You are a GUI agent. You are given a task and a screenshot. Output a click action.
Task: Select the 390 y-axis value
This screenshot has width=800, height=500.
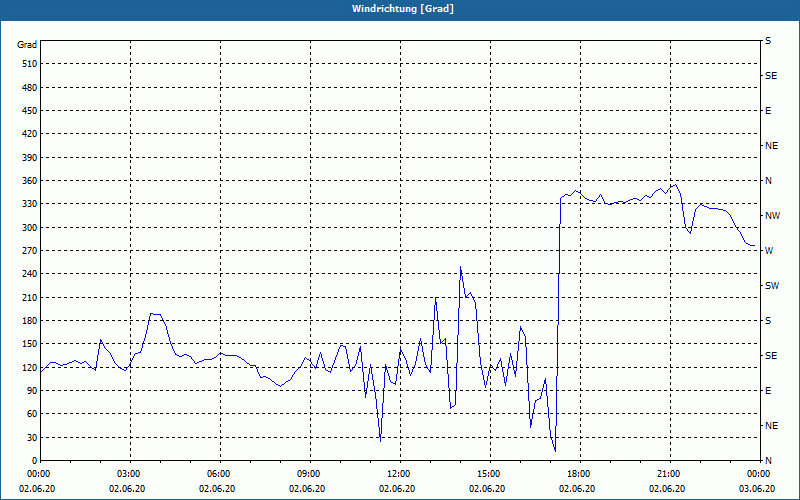tap(30, 158)
